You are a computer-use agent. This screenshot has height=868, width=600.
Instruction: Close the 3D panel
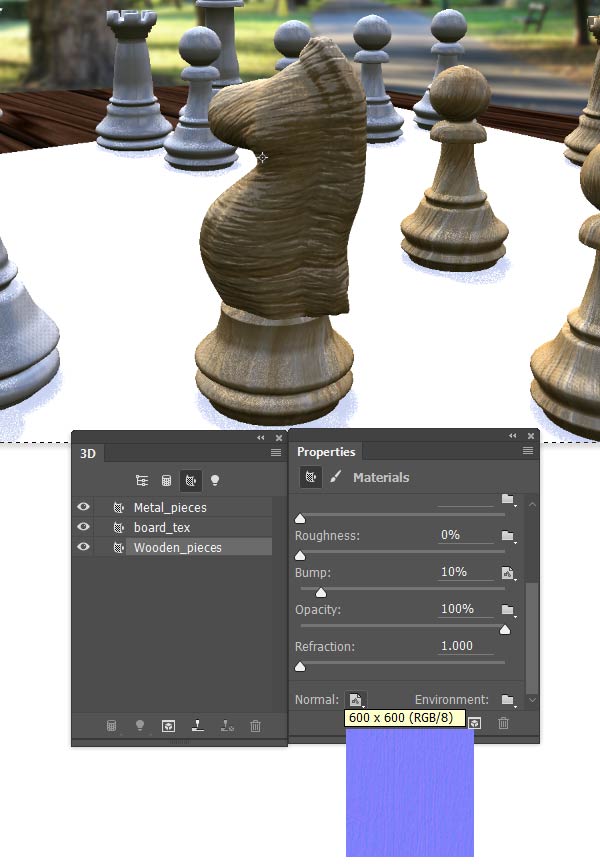coord(279,438)
